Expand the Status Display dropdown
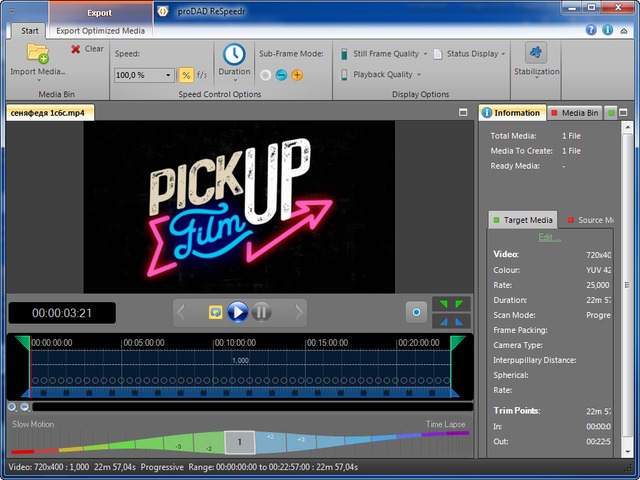This screenshot has width=640, height=480. coord(503,54)
